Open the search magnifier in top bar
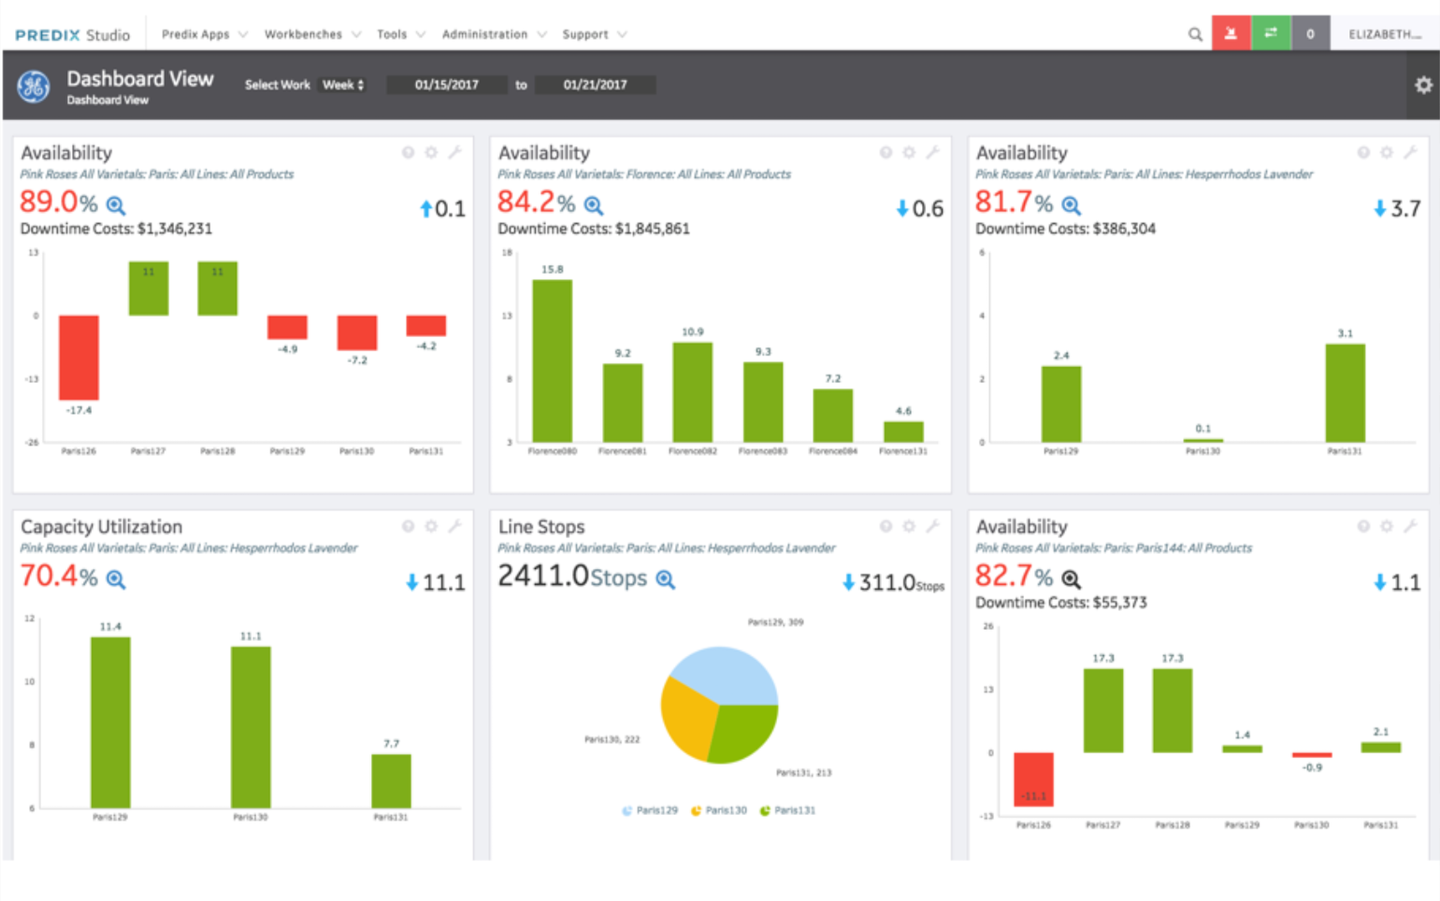This screenshot has height=901, width=1440. point(1195,35)
